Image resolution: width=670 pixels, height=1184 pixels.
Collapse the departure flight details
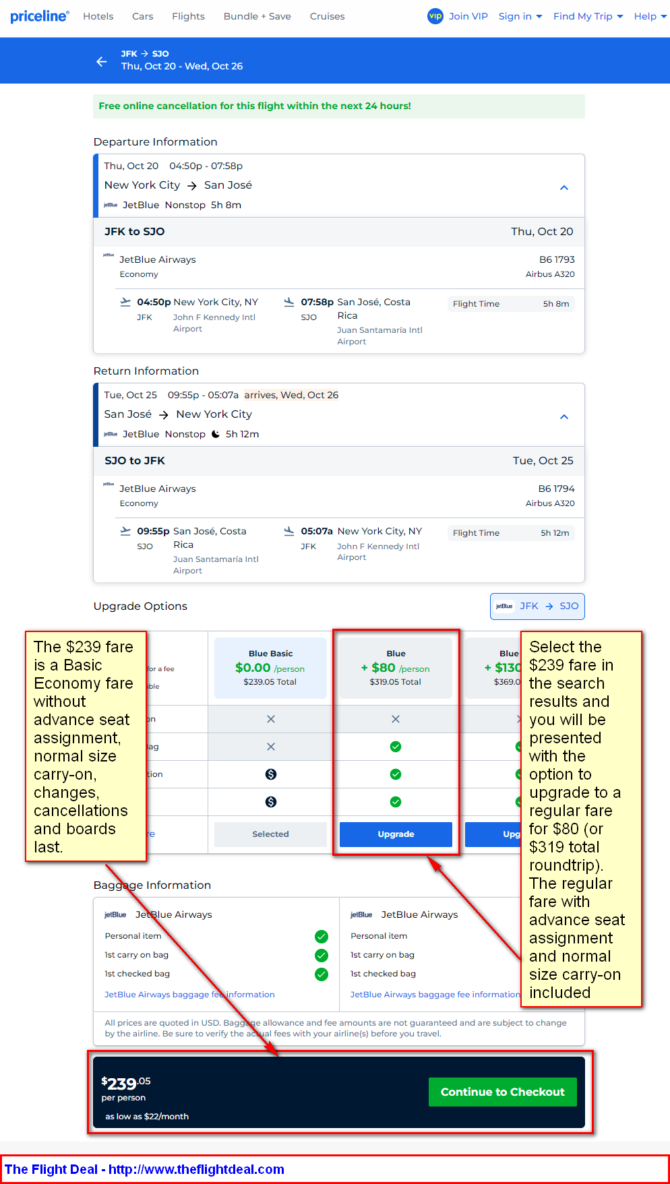pyautogui.click(x=563, y=187)
